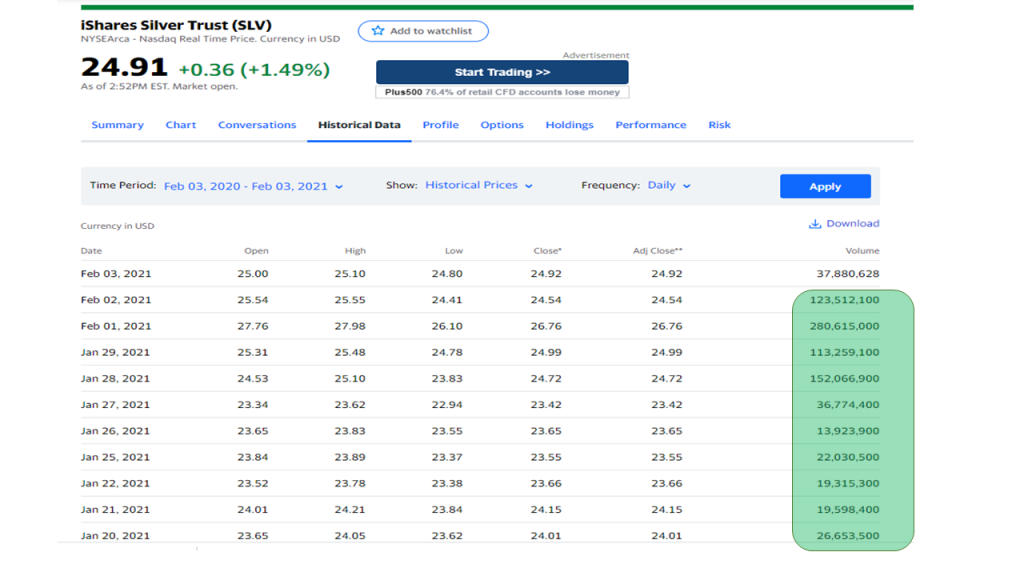
Task: Select the Historical Data tab
Action: 359,125
